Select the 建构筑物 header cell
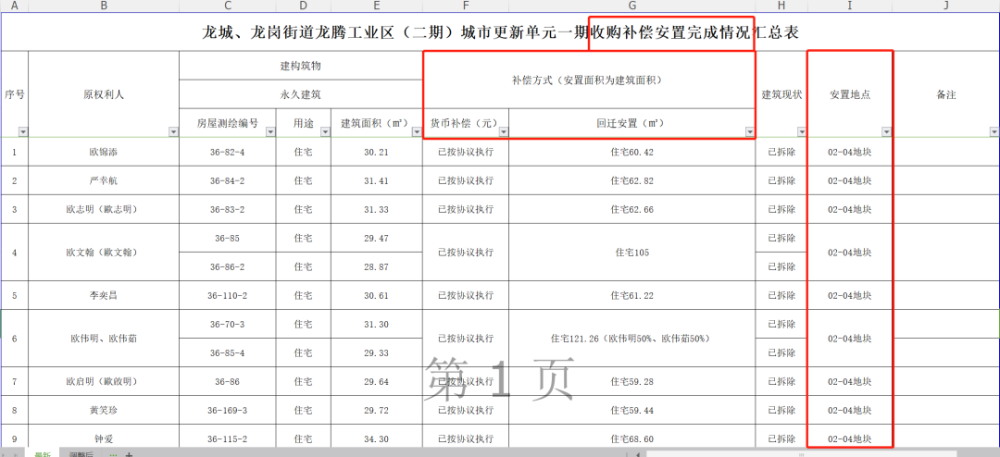 [300, 66]
